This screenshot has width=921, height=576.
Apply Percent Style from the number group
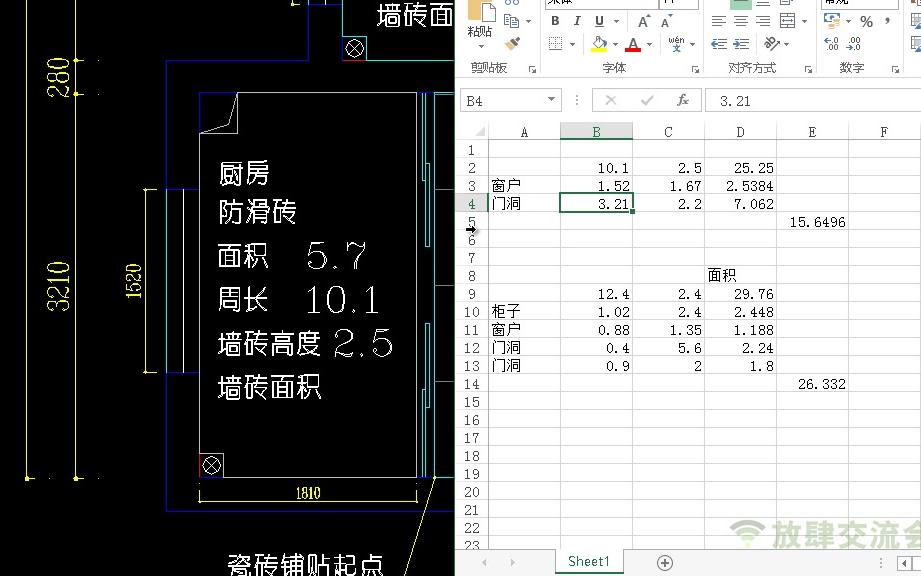tap(869, 21)
